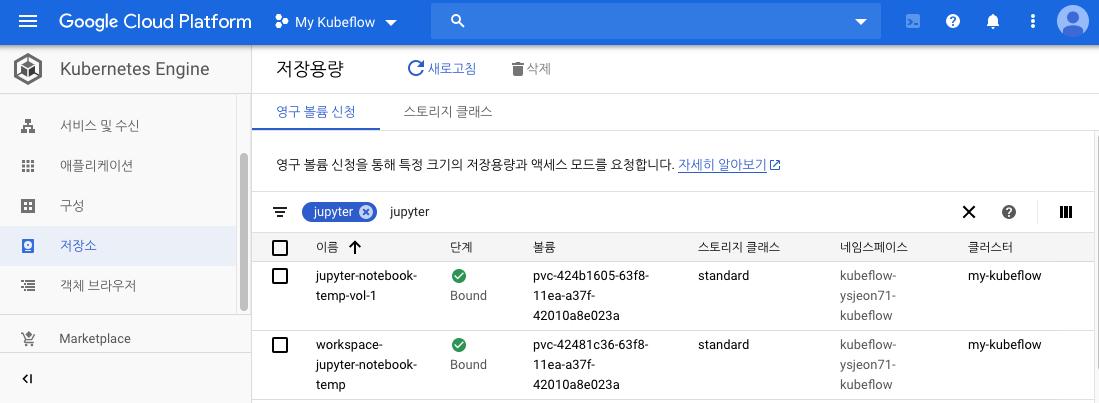This screenshot has height=403, width=1099.
Task: Select checkbox for jupyter-notebook-temp-vol-1
Action: pos(280,276)
